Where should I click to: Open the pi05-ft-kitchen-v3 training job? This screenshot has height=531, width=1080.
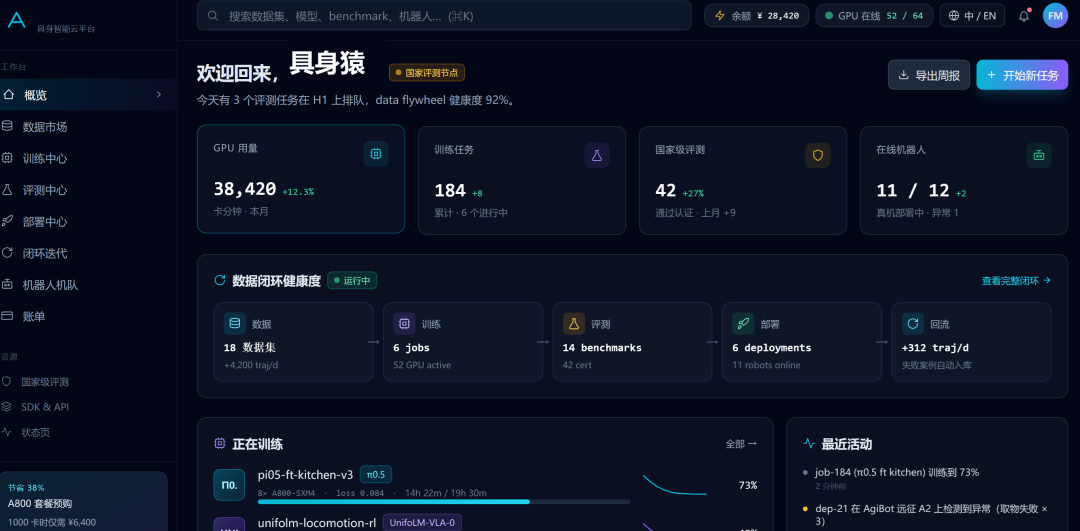point(305,475)
